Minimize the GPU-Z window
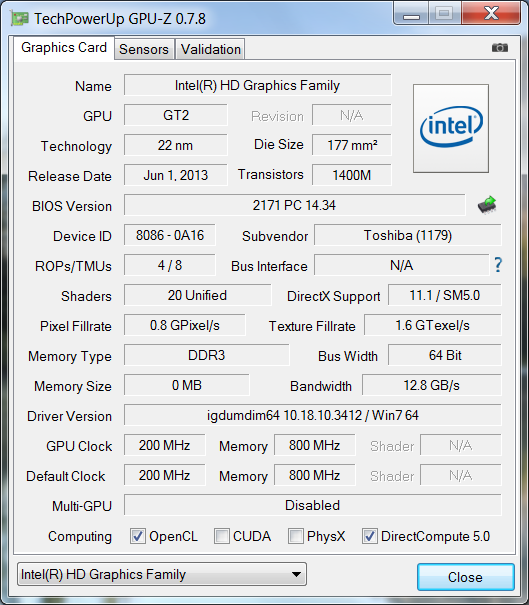The image size is (529, 605). [411, 14]
